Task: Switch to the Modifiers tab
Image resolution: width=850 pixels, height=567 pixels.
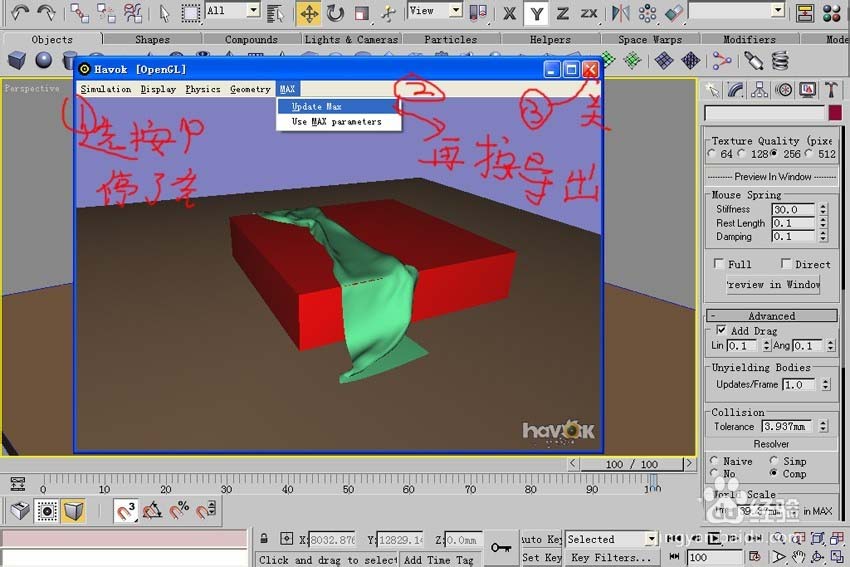Action: [x=750, y=40]
